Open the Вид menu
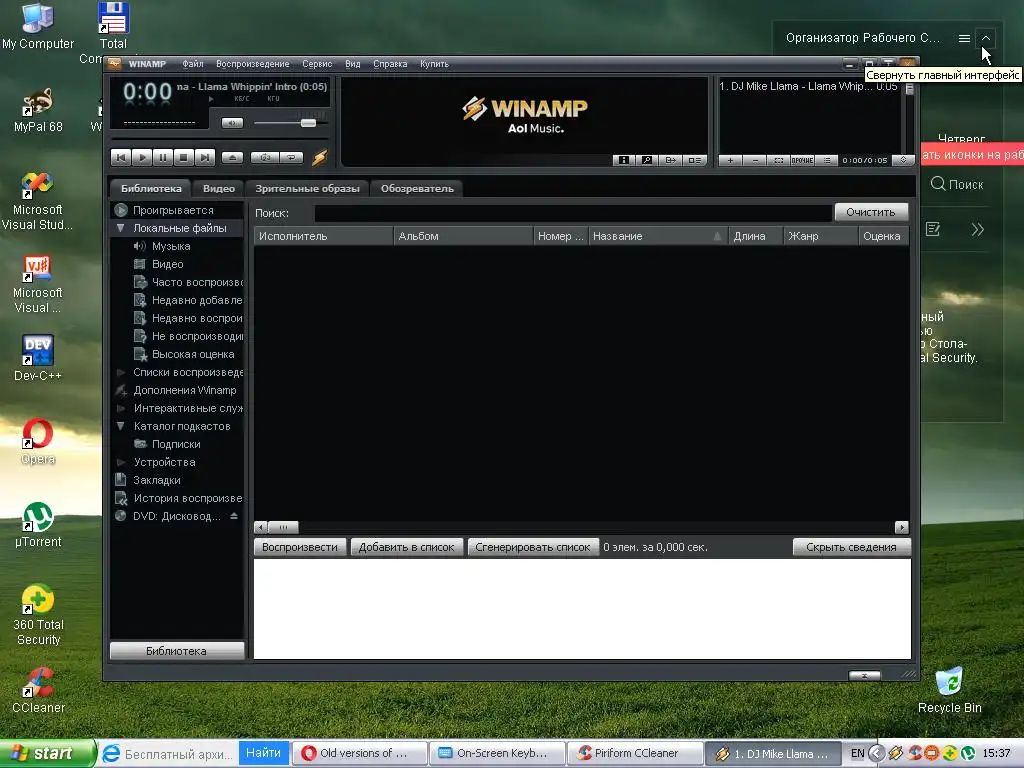 tap(353, 64)
